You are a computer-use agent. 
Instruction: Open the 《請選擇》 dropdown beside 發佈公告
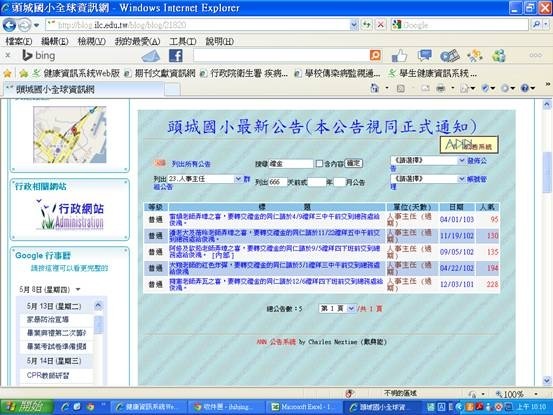pyautogui.click(x=461, y=160)
